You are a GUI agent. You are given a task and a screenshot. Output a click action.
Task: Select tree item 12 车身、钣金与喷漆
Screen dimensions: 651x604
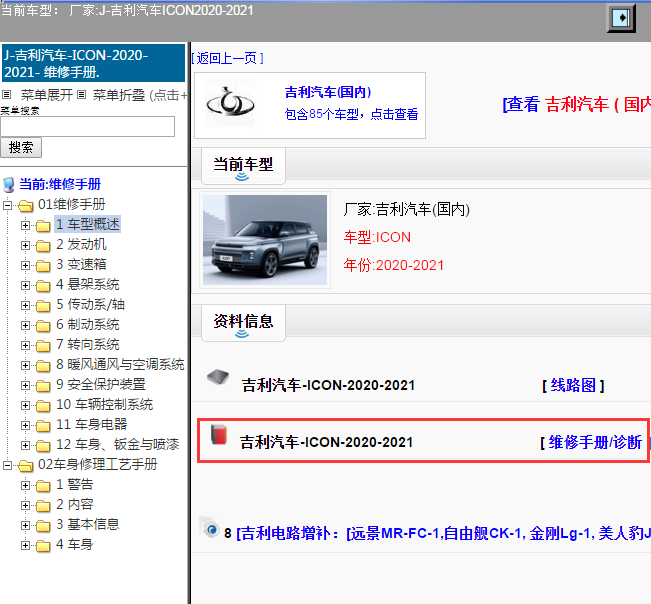click(x=117, y=444)
